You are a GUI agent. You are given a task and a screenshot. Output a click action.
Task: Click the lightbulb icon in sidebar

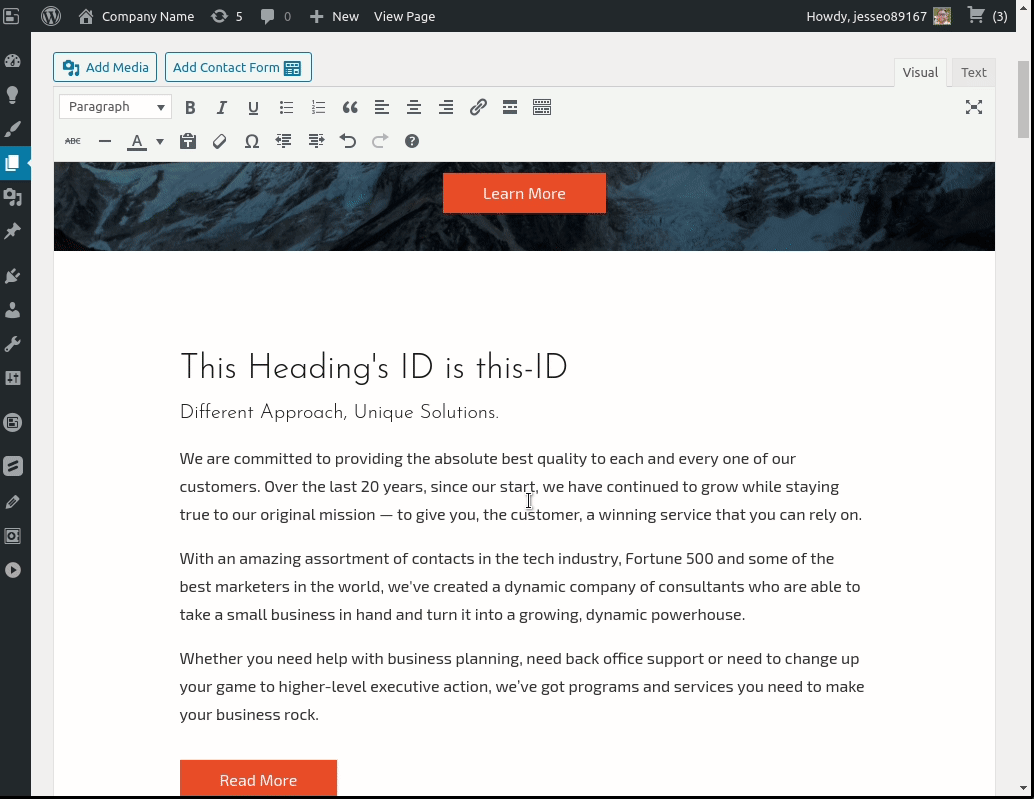13,95
